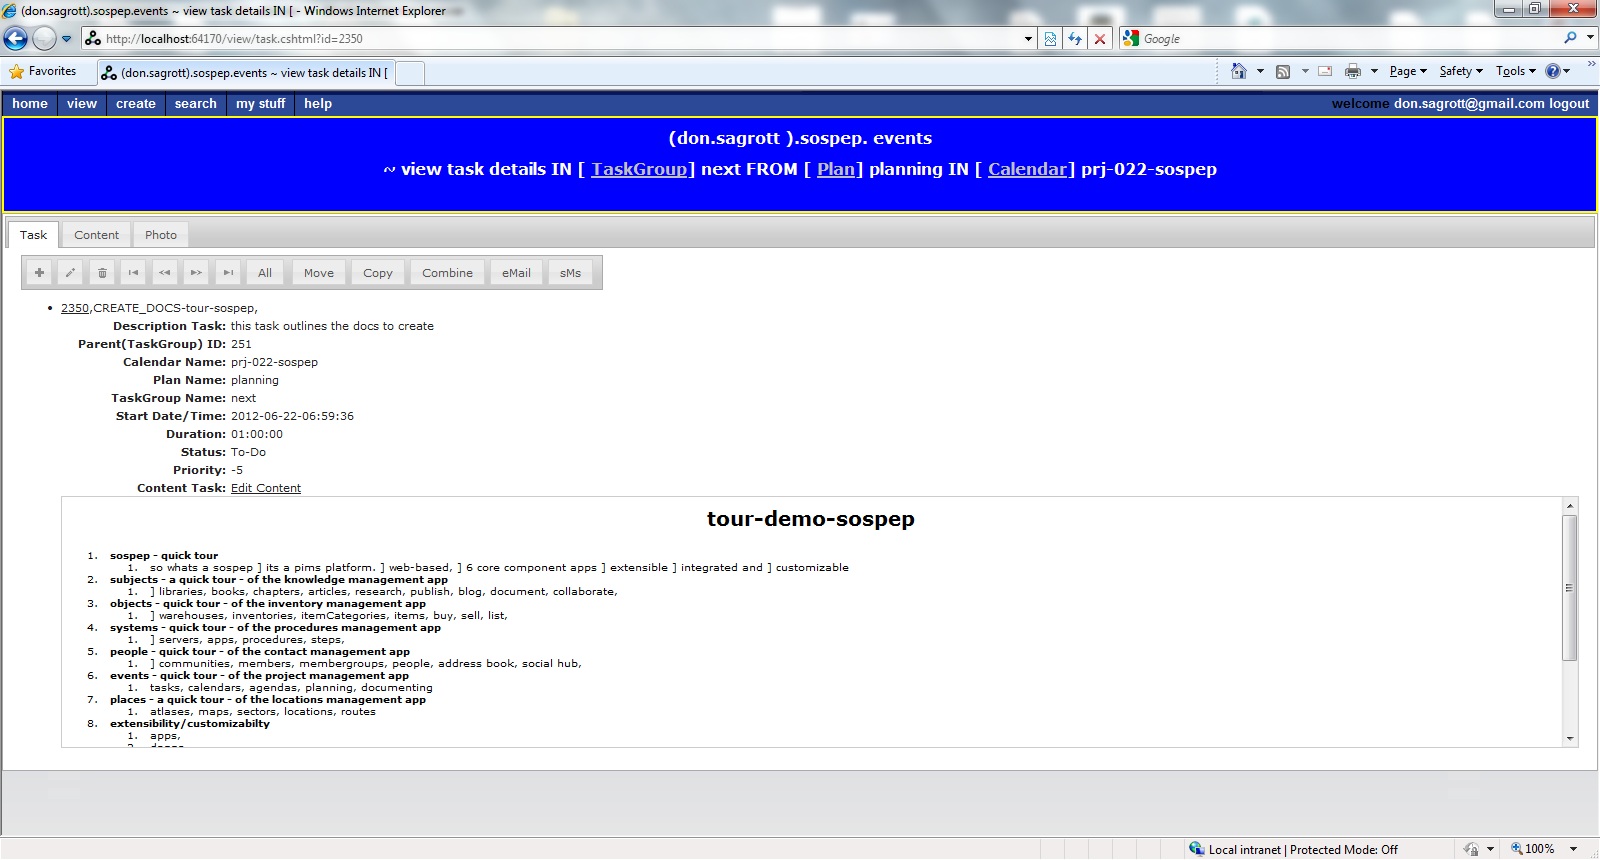Click the Read Mail icon

click(x=1325, y=71)
